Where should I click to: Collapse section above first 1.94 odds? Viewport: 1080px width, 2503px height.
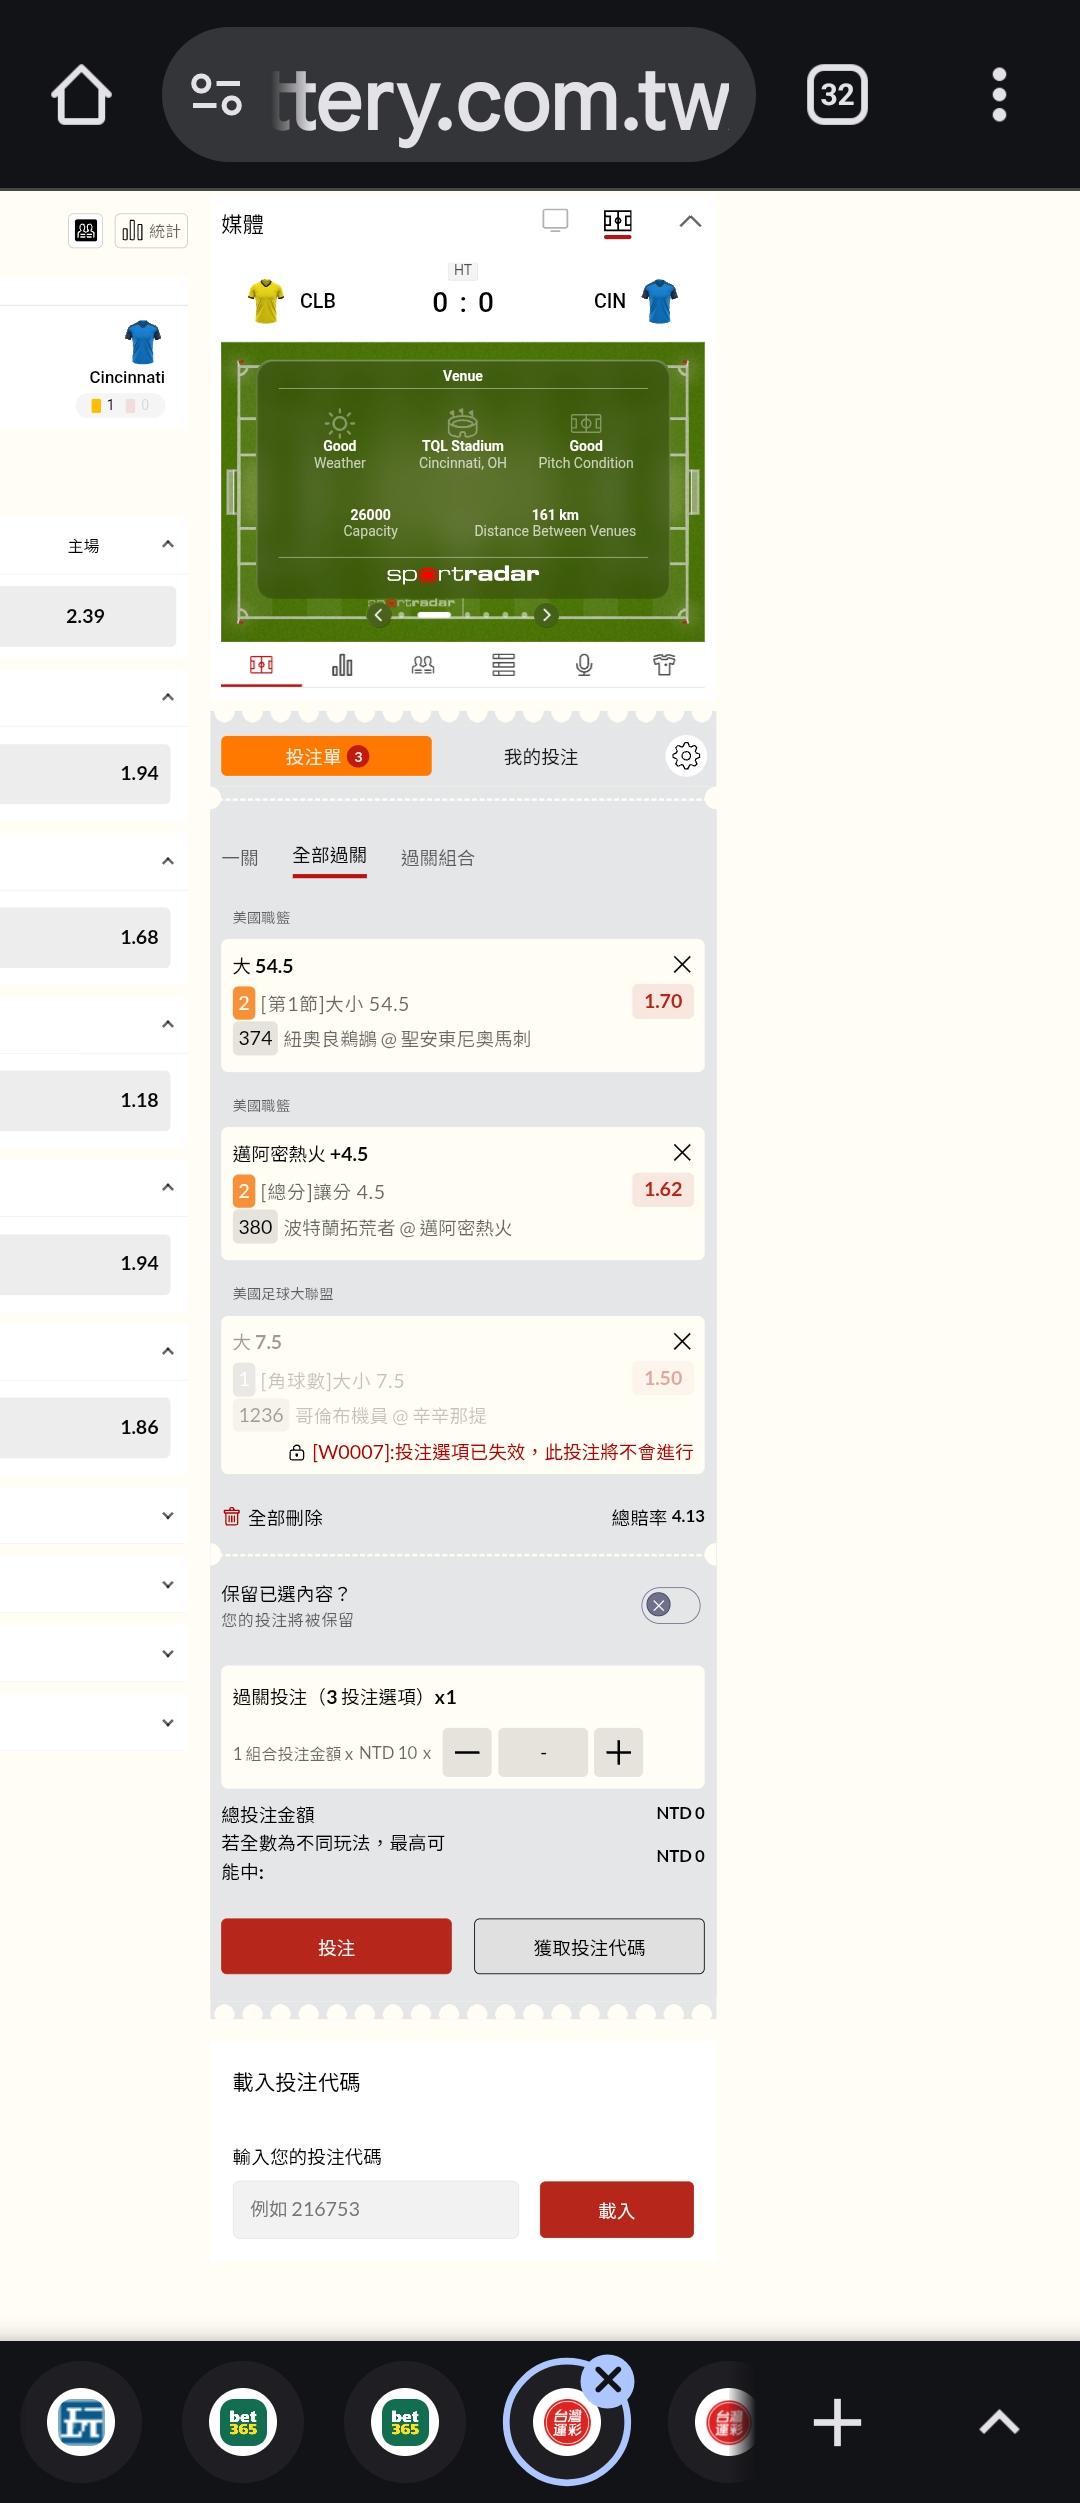click(167, 697)
